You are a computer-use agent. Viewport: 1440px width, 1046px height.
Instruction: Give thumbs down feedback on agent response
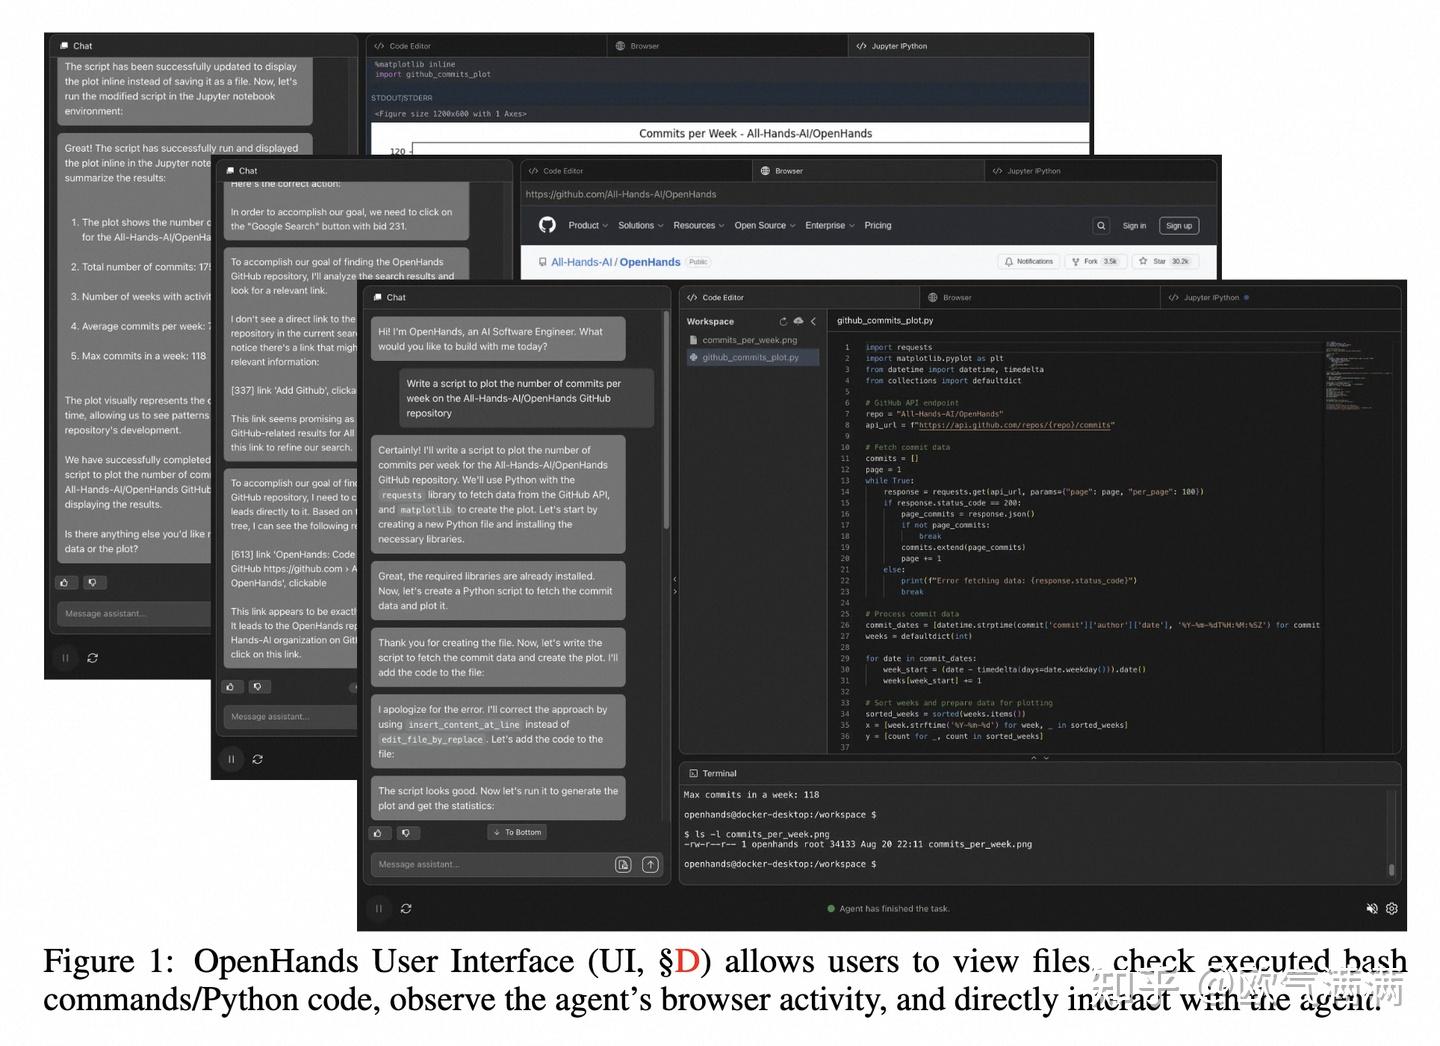click(406, 832)
